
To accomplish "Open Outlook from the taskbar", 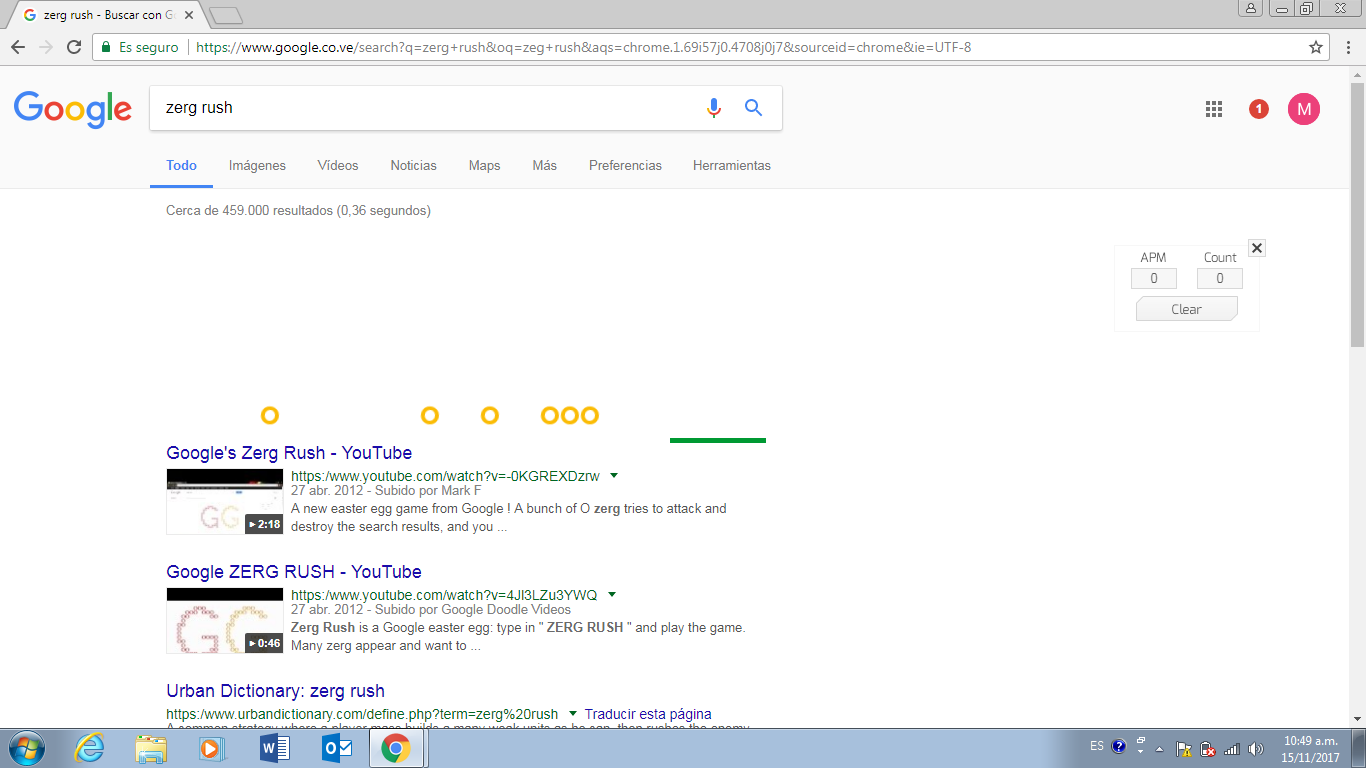I will [335, 748].
